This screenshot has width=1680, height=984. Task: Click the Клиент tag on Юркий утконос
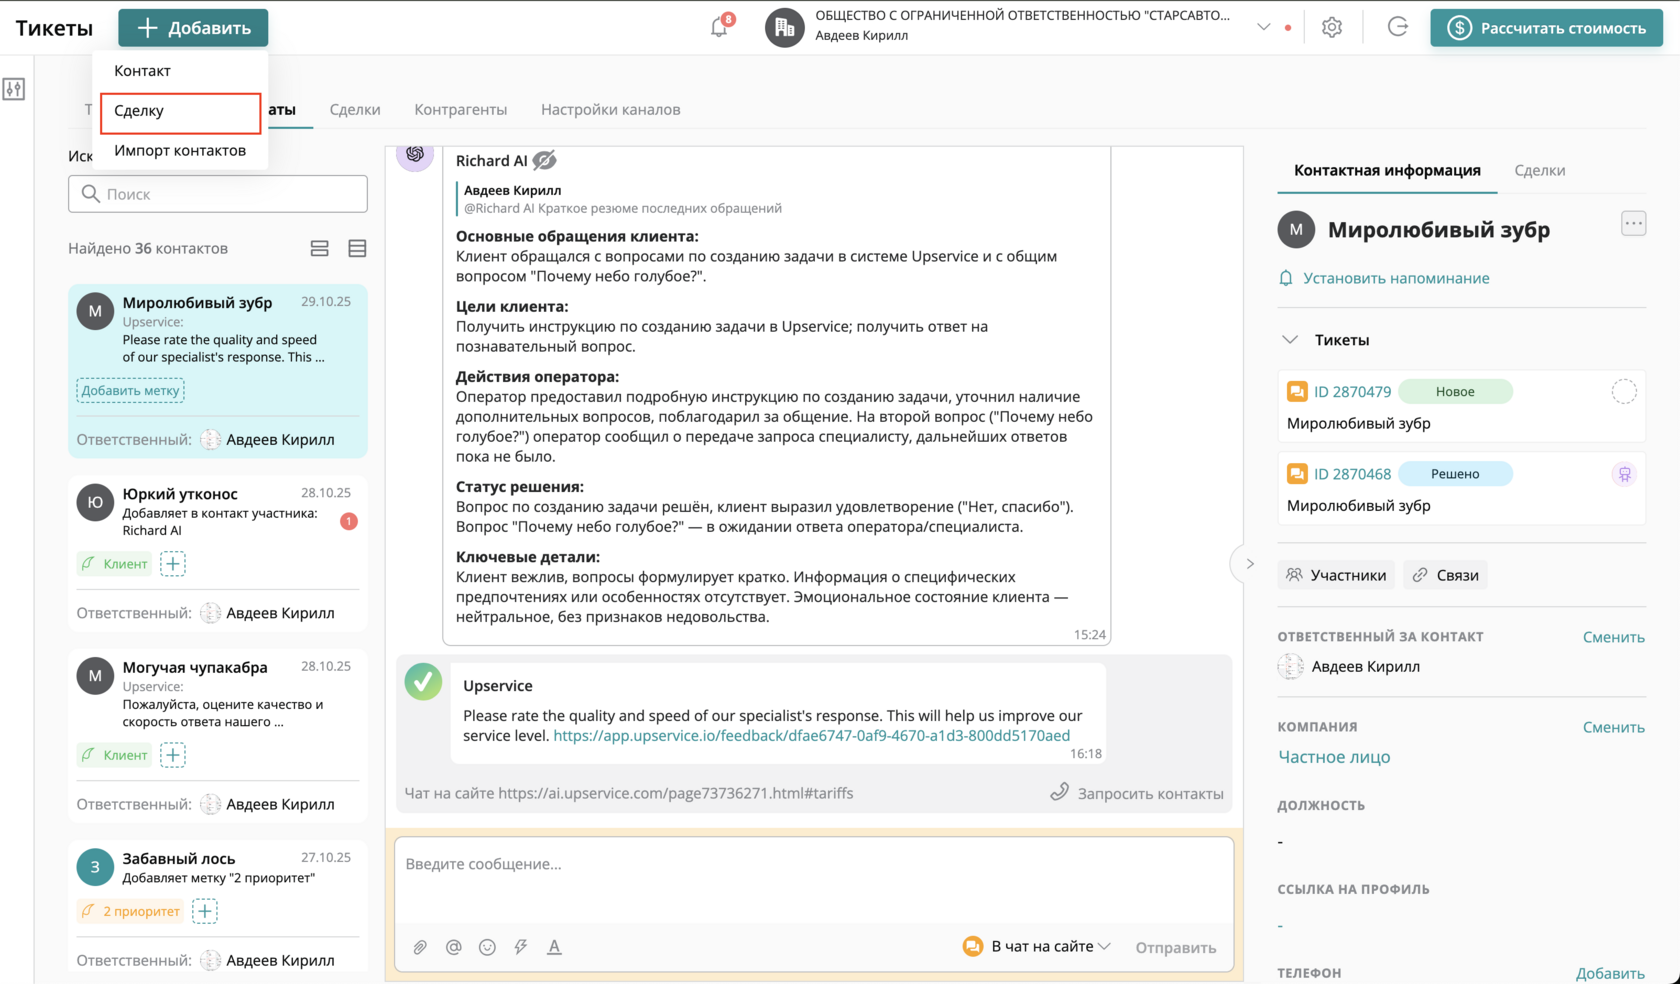(114, 564)
